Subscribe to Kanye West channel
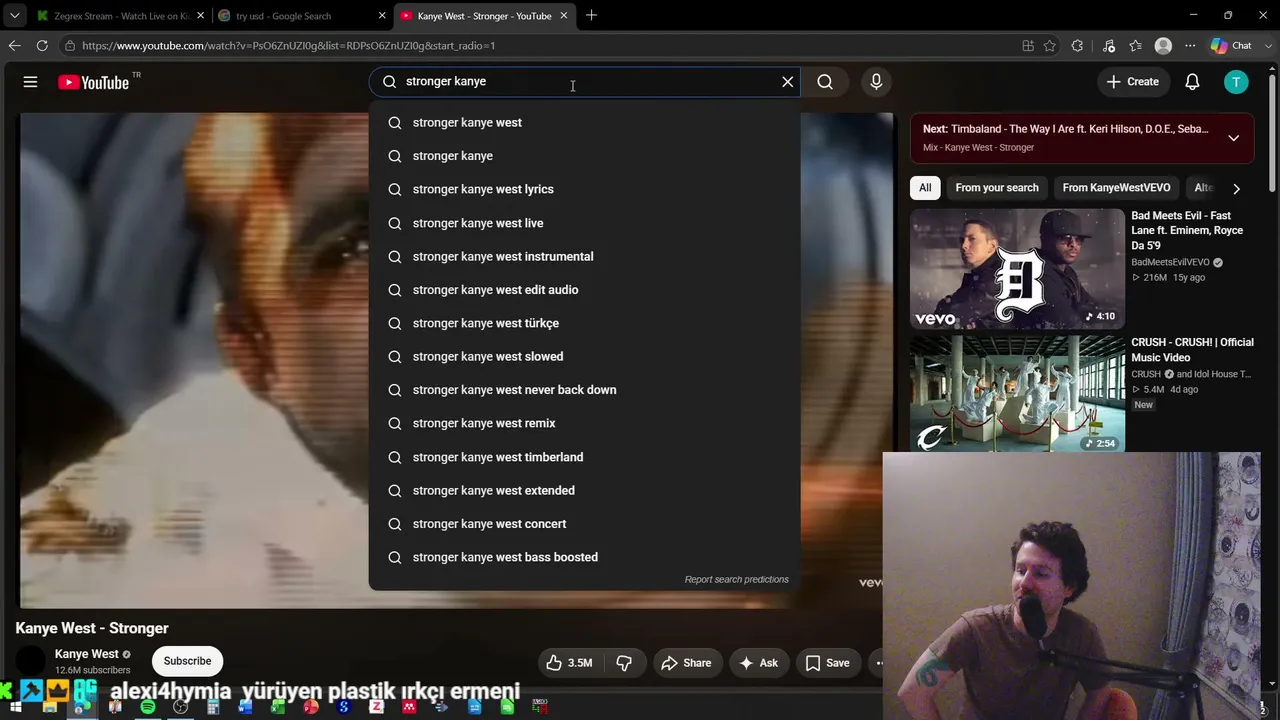 (187, 661)
